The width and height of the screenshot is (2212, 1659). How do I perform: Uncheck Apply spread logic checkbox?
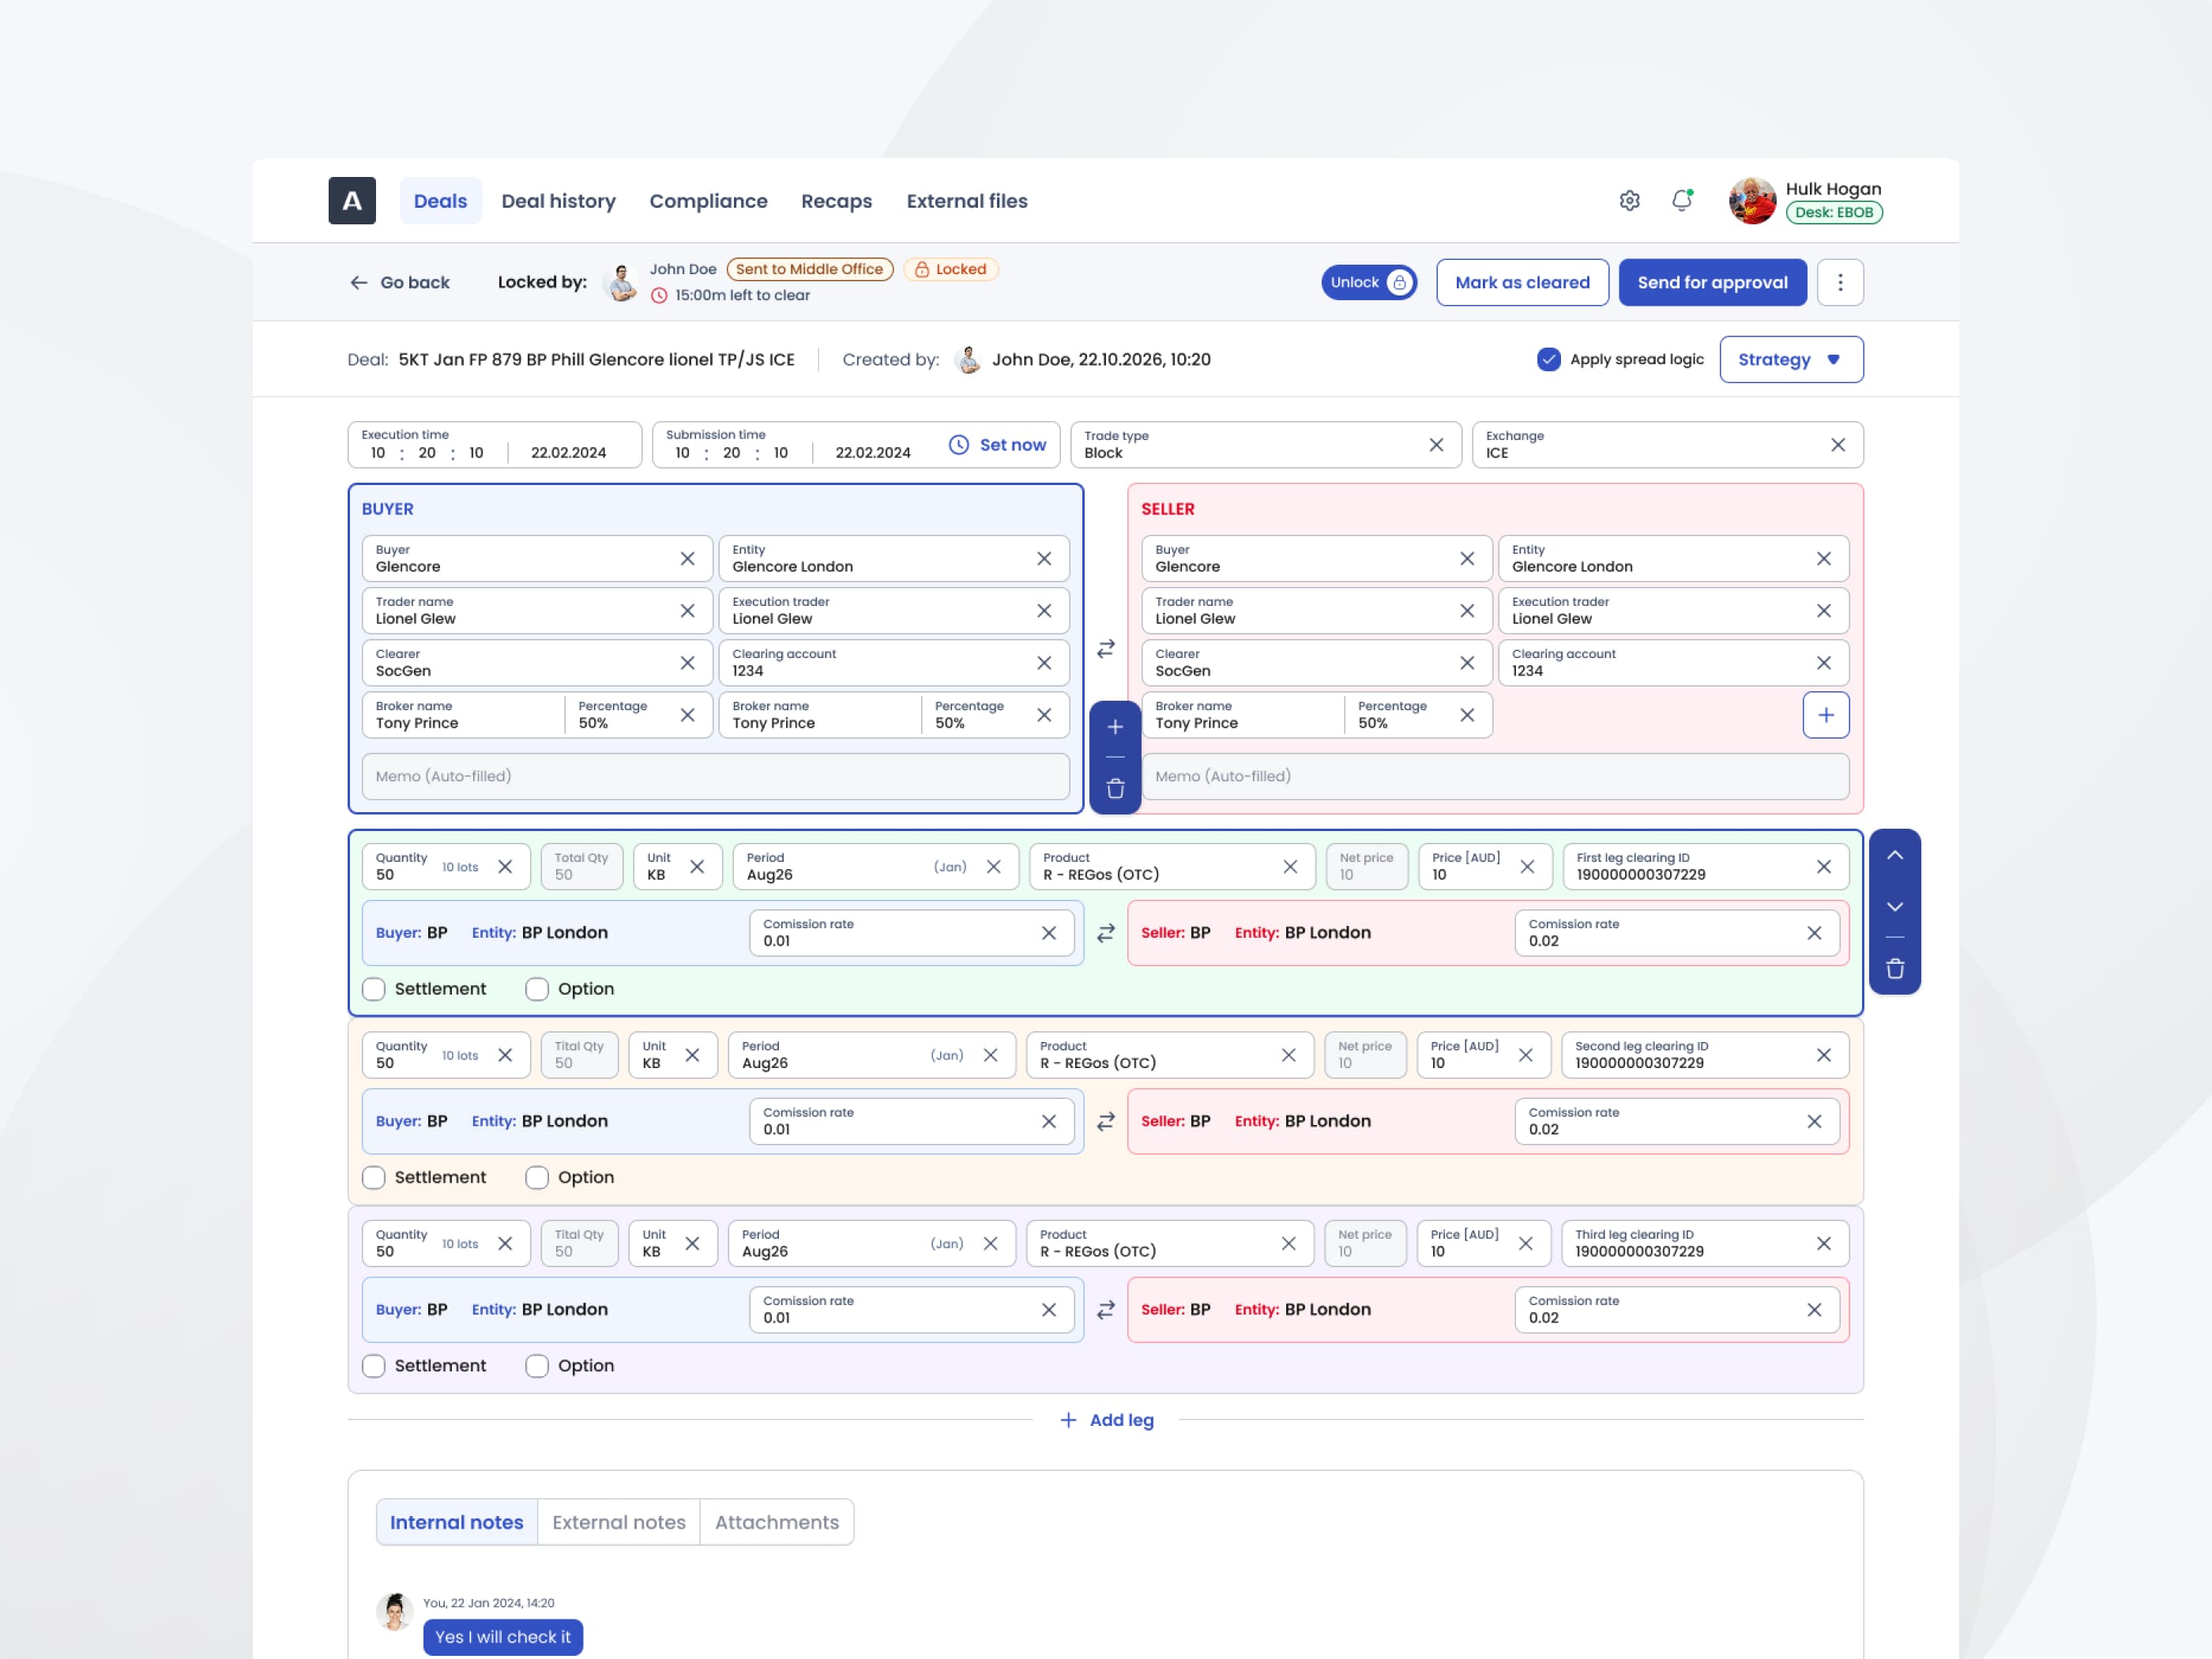(x=1549, y=359)
